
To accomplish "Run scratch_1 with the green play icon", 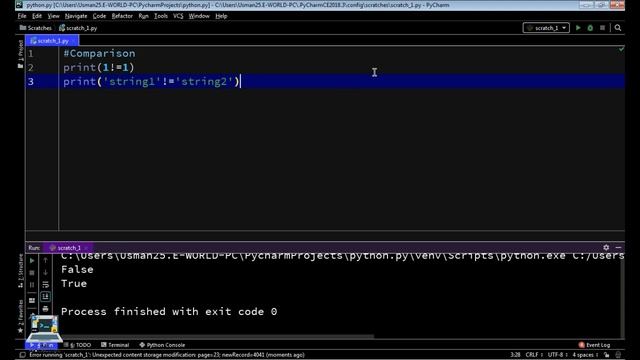I will click(578, 28).
